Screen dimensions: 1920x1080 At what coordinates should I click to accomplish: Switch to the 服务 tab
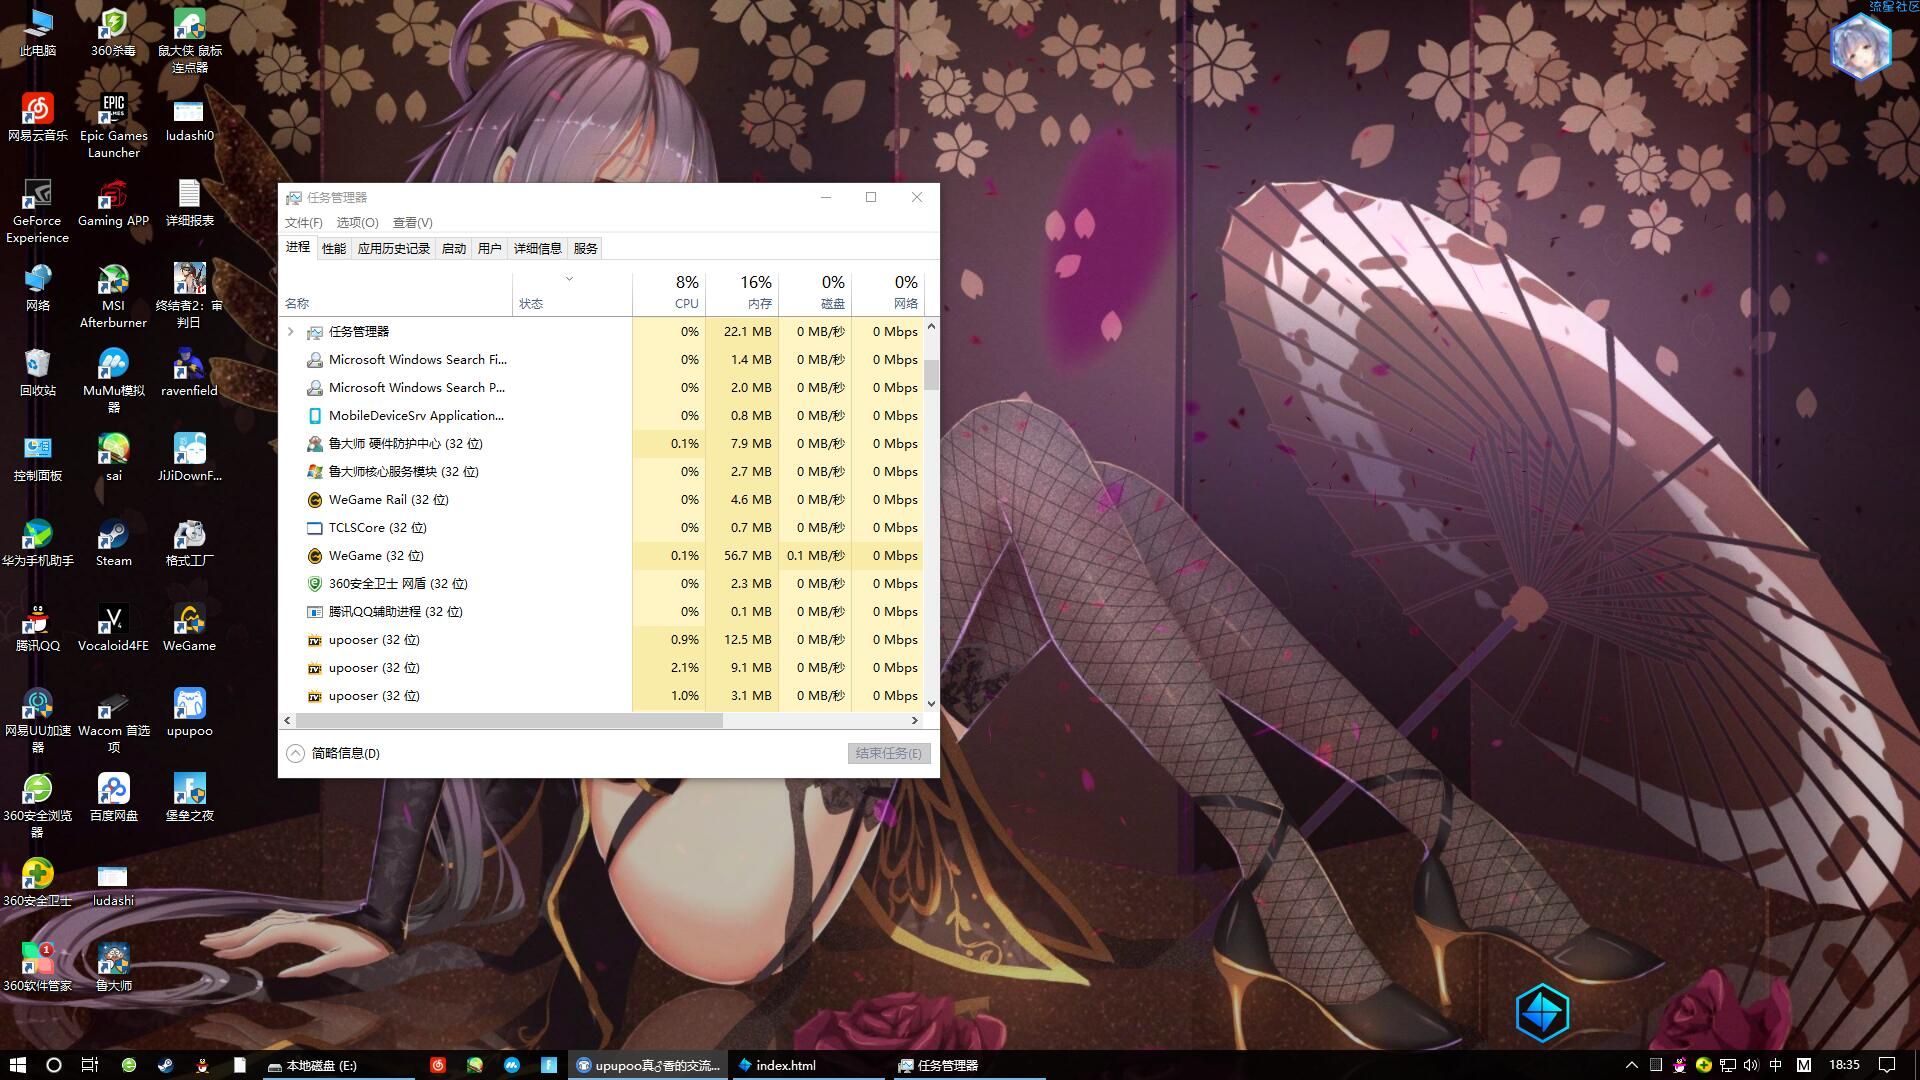586,248
